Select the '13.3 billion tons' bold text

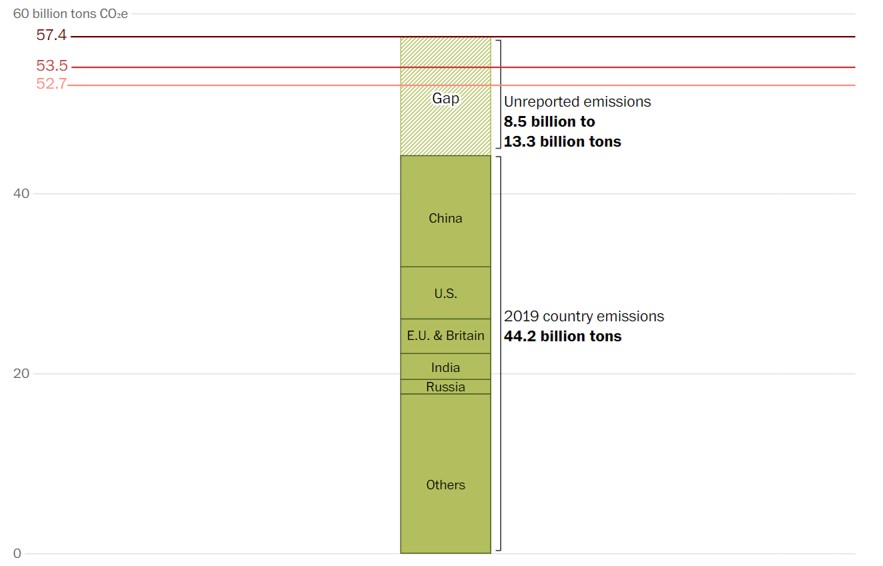pyautogui.click(x=562, y=142)
